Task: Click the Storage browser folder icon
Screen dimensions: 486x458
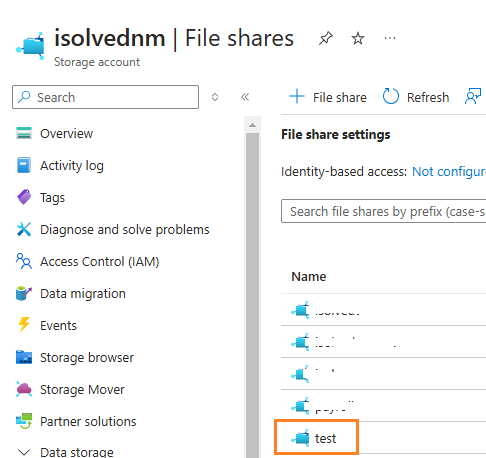Action: (x=24, y=357)
